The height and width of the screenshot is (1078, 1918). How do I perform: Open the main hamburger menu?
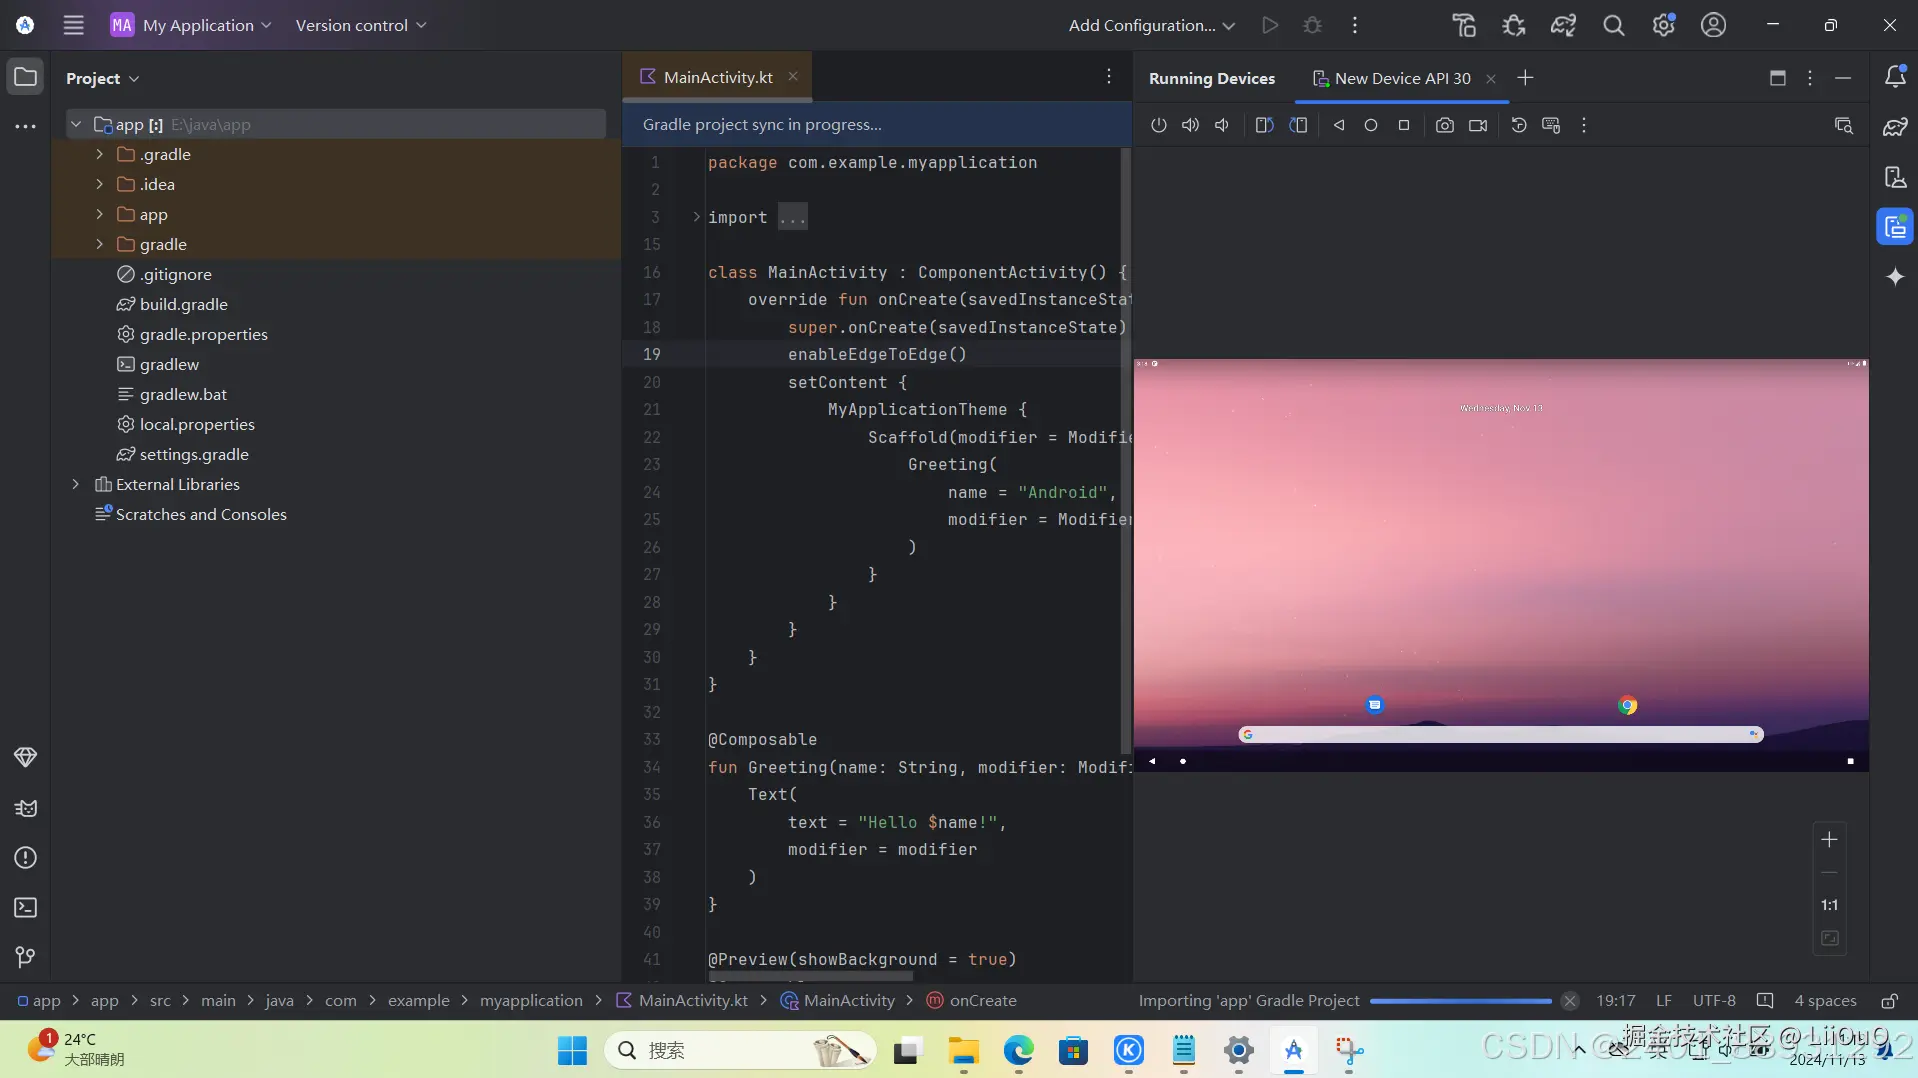click(74, 25)
